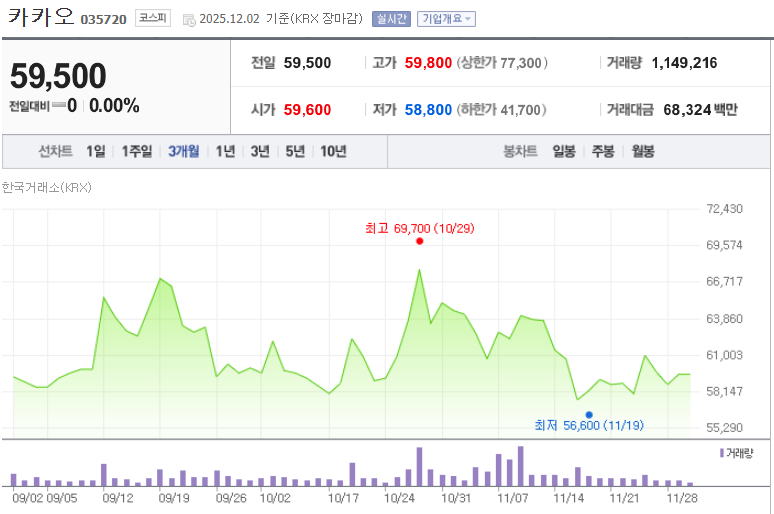
Task: Click the 전일 price value 59,500
Action: [307, 63]
